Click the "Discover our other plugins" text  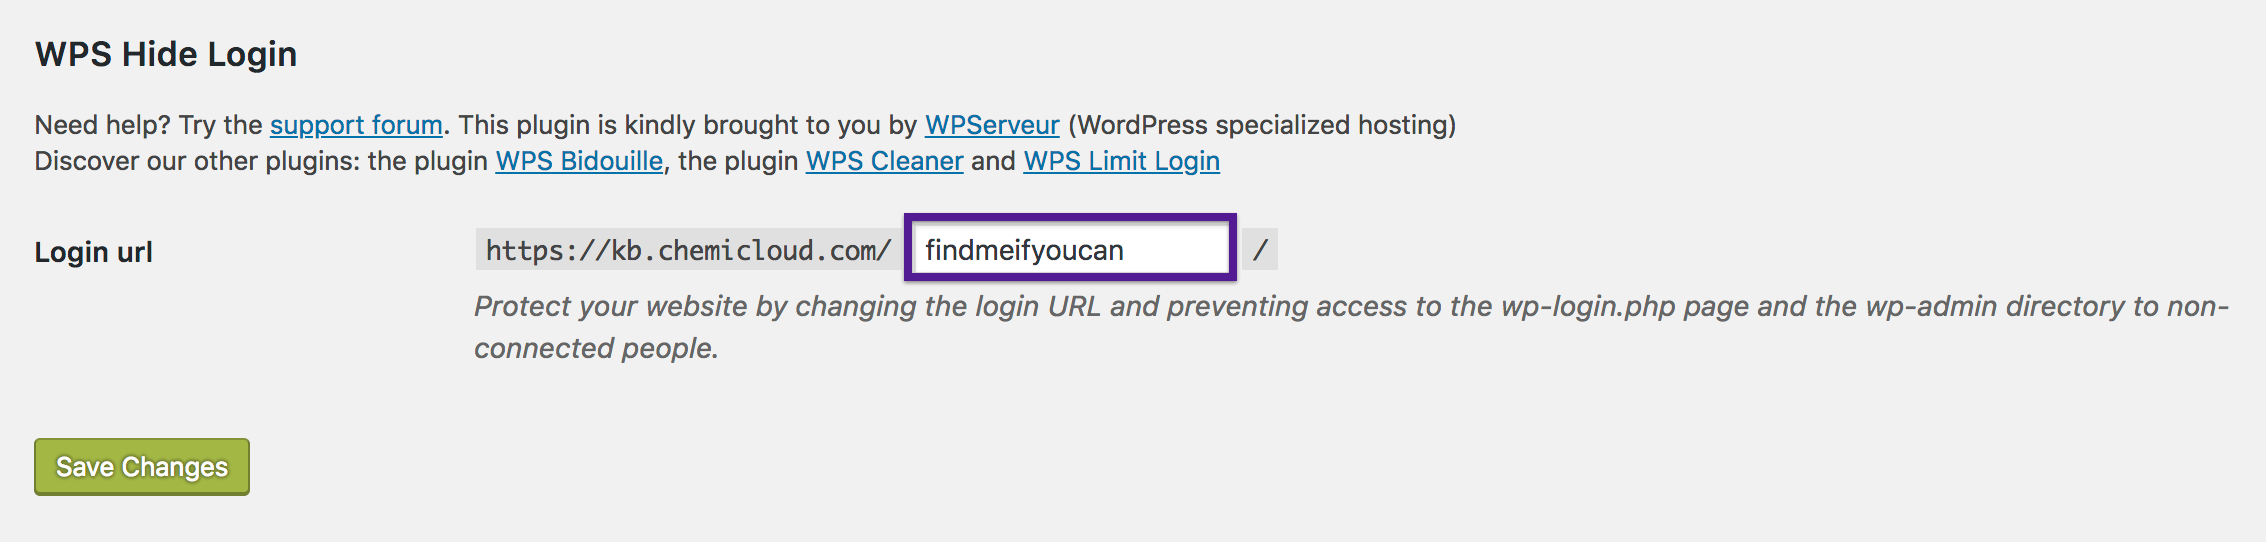196,161
